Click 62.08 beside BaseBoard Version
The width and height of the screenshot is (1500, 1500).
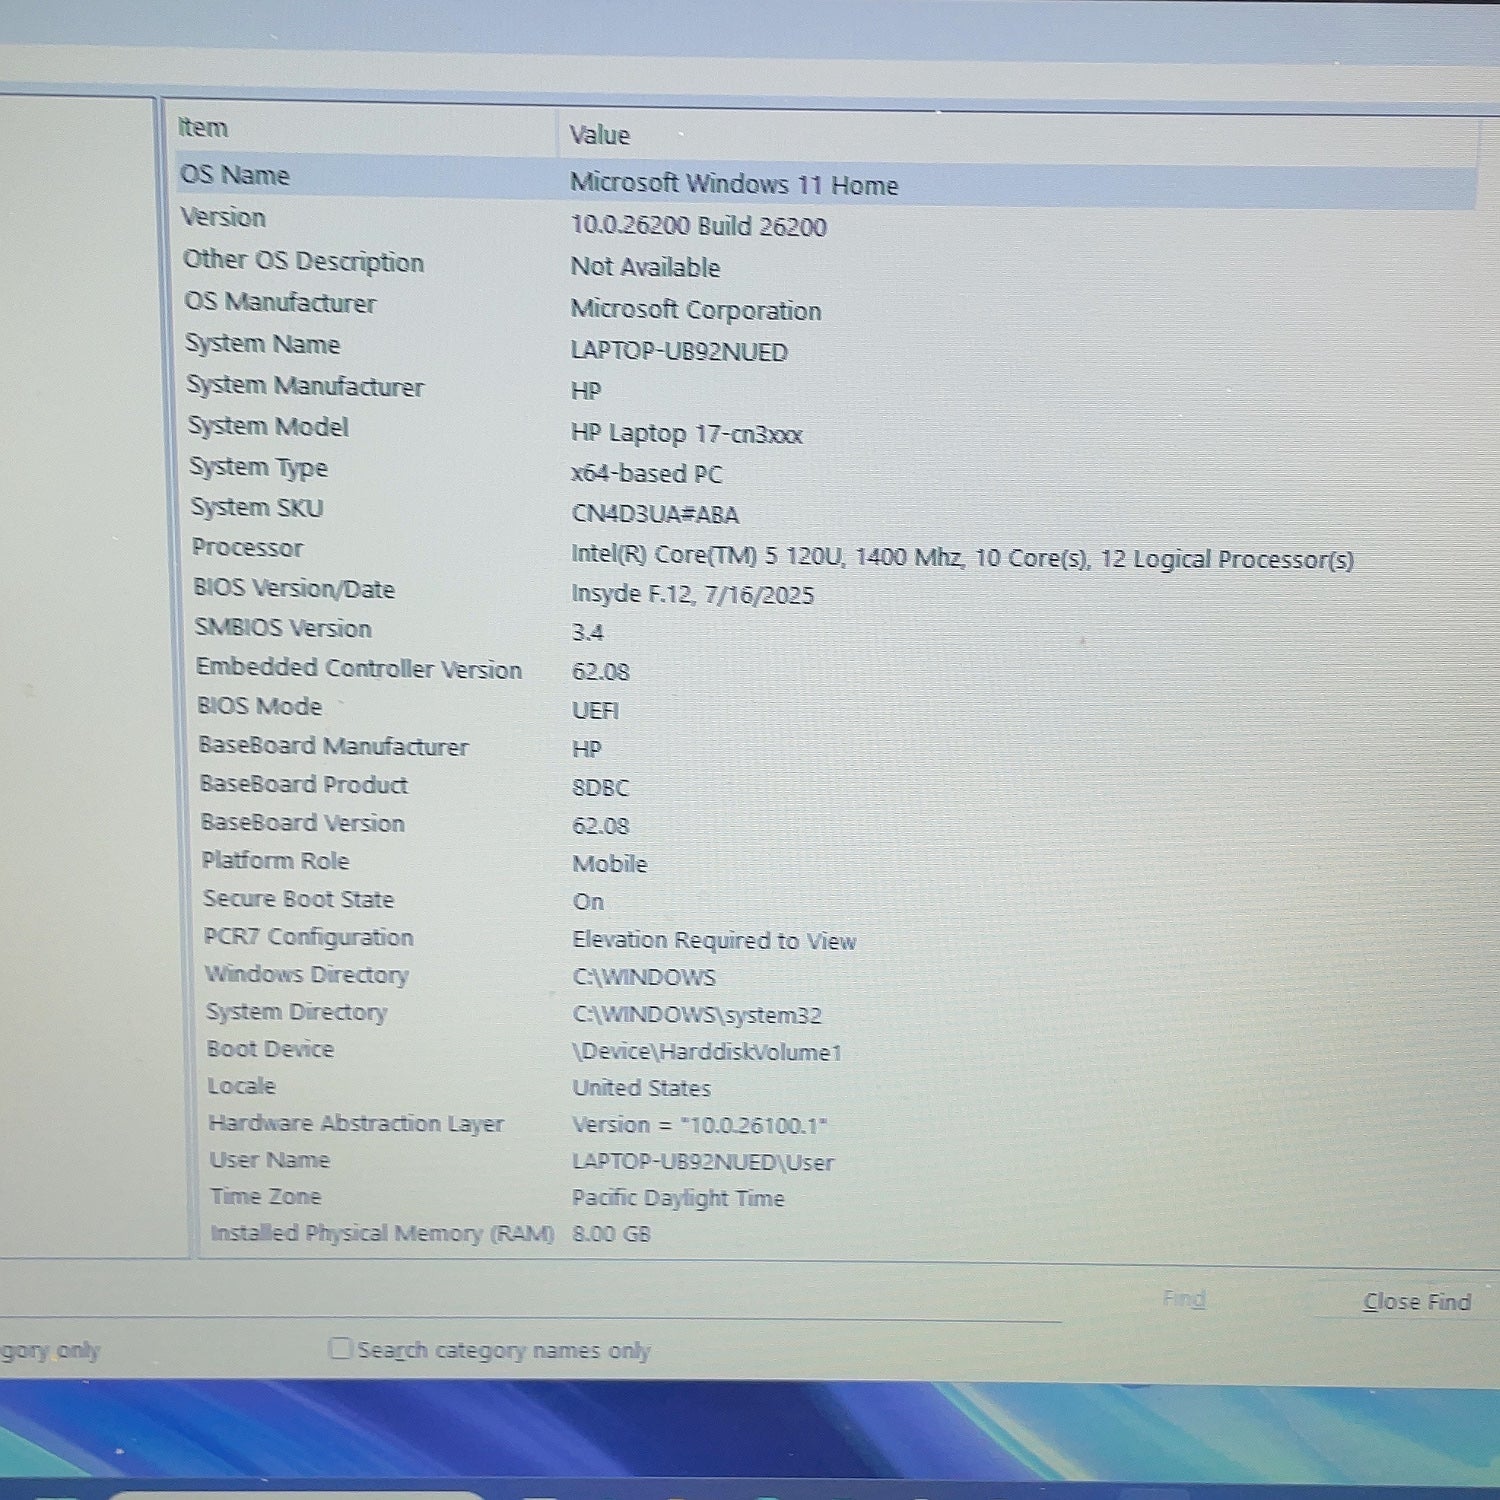point(601,826)
